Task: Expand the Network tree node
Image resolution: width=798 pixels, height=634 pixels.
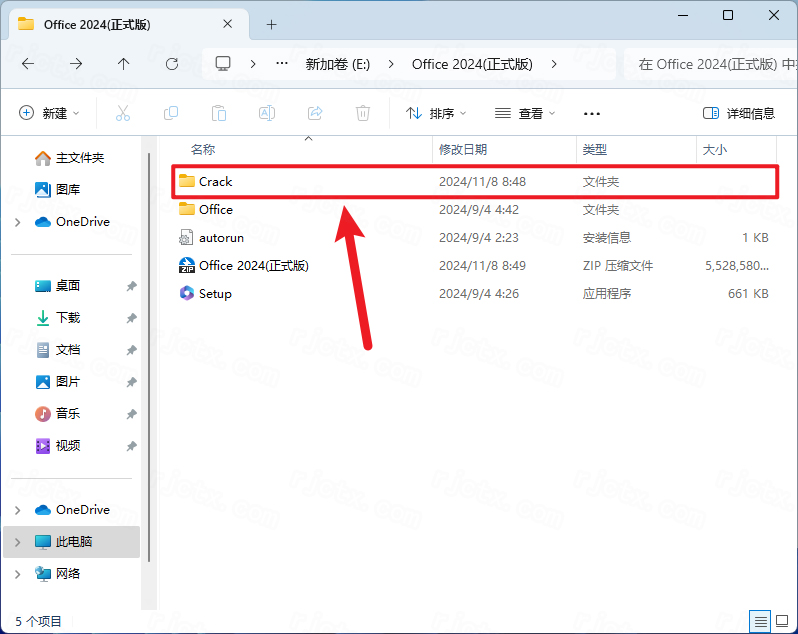Action: 18,573
